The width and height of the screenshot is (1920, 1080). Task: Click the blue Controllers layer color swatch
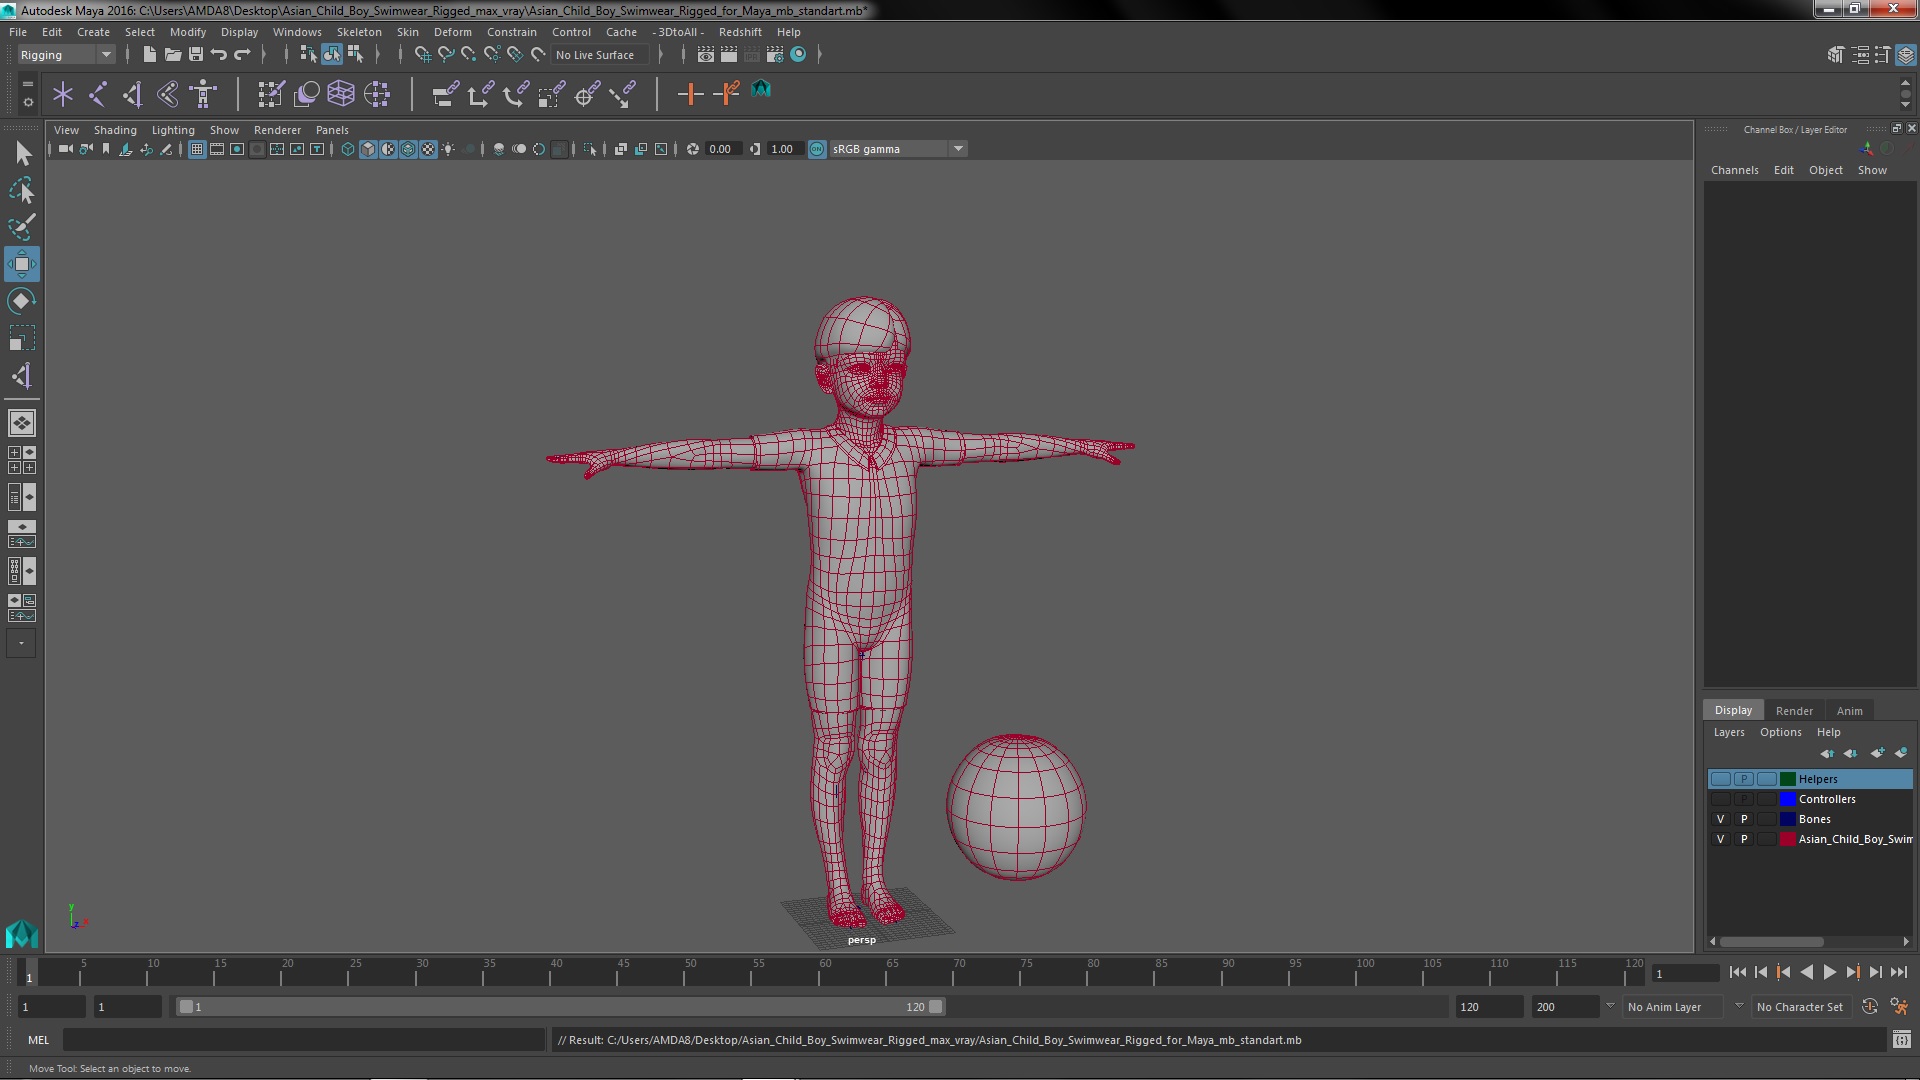click(1787, 799)
